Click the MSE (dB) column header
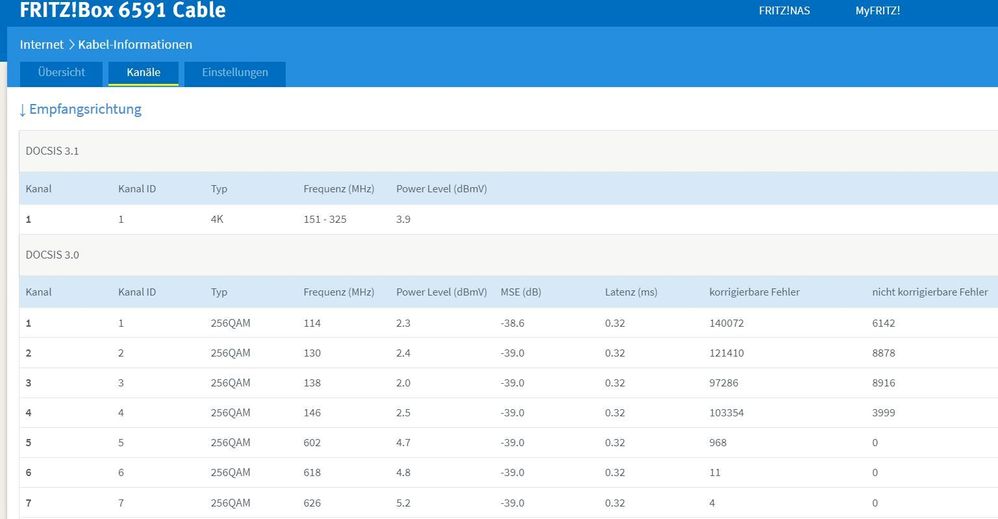 pos(520,292)
